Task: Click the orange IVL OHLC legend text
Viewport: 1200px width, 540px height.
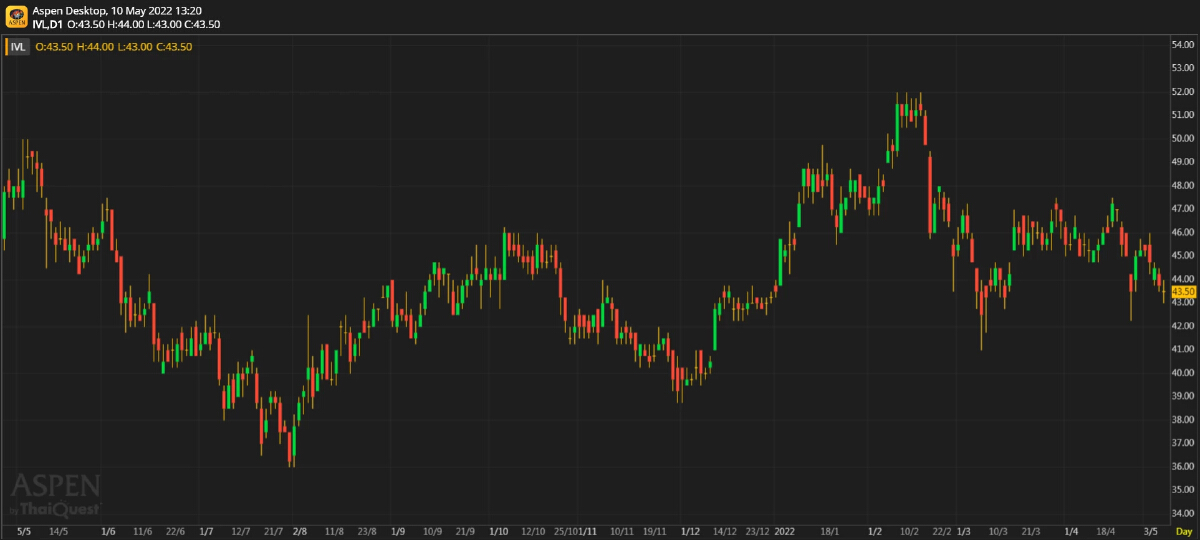Action: (113, 47)
